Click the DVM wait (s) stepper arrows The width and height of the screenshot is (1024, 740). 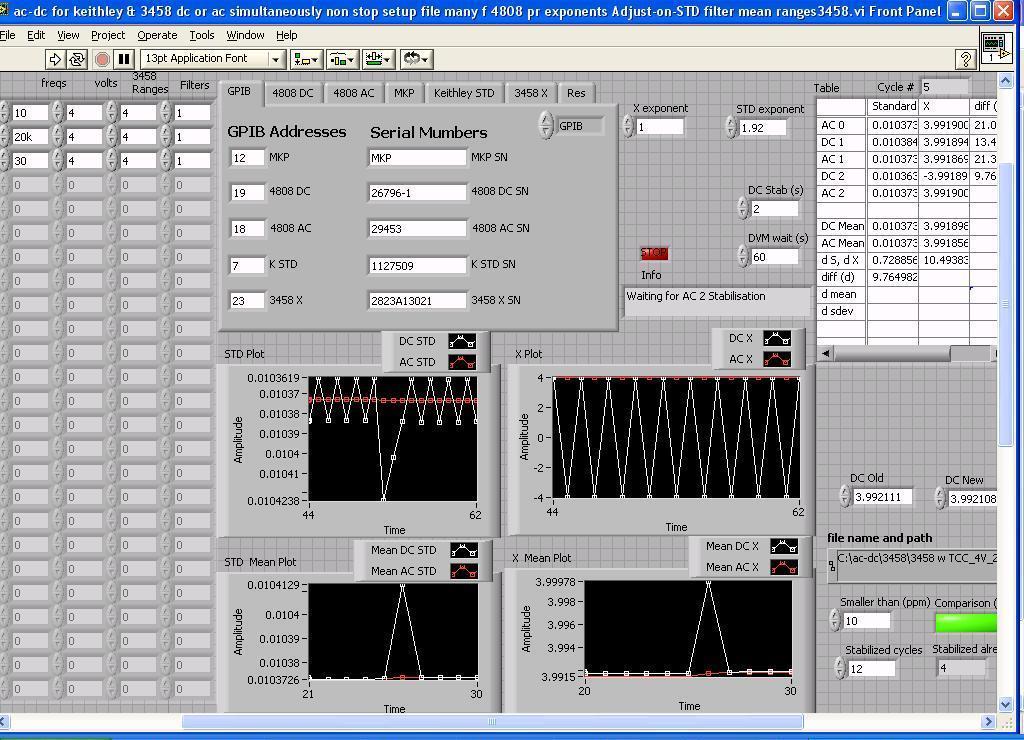pos(743,256)
